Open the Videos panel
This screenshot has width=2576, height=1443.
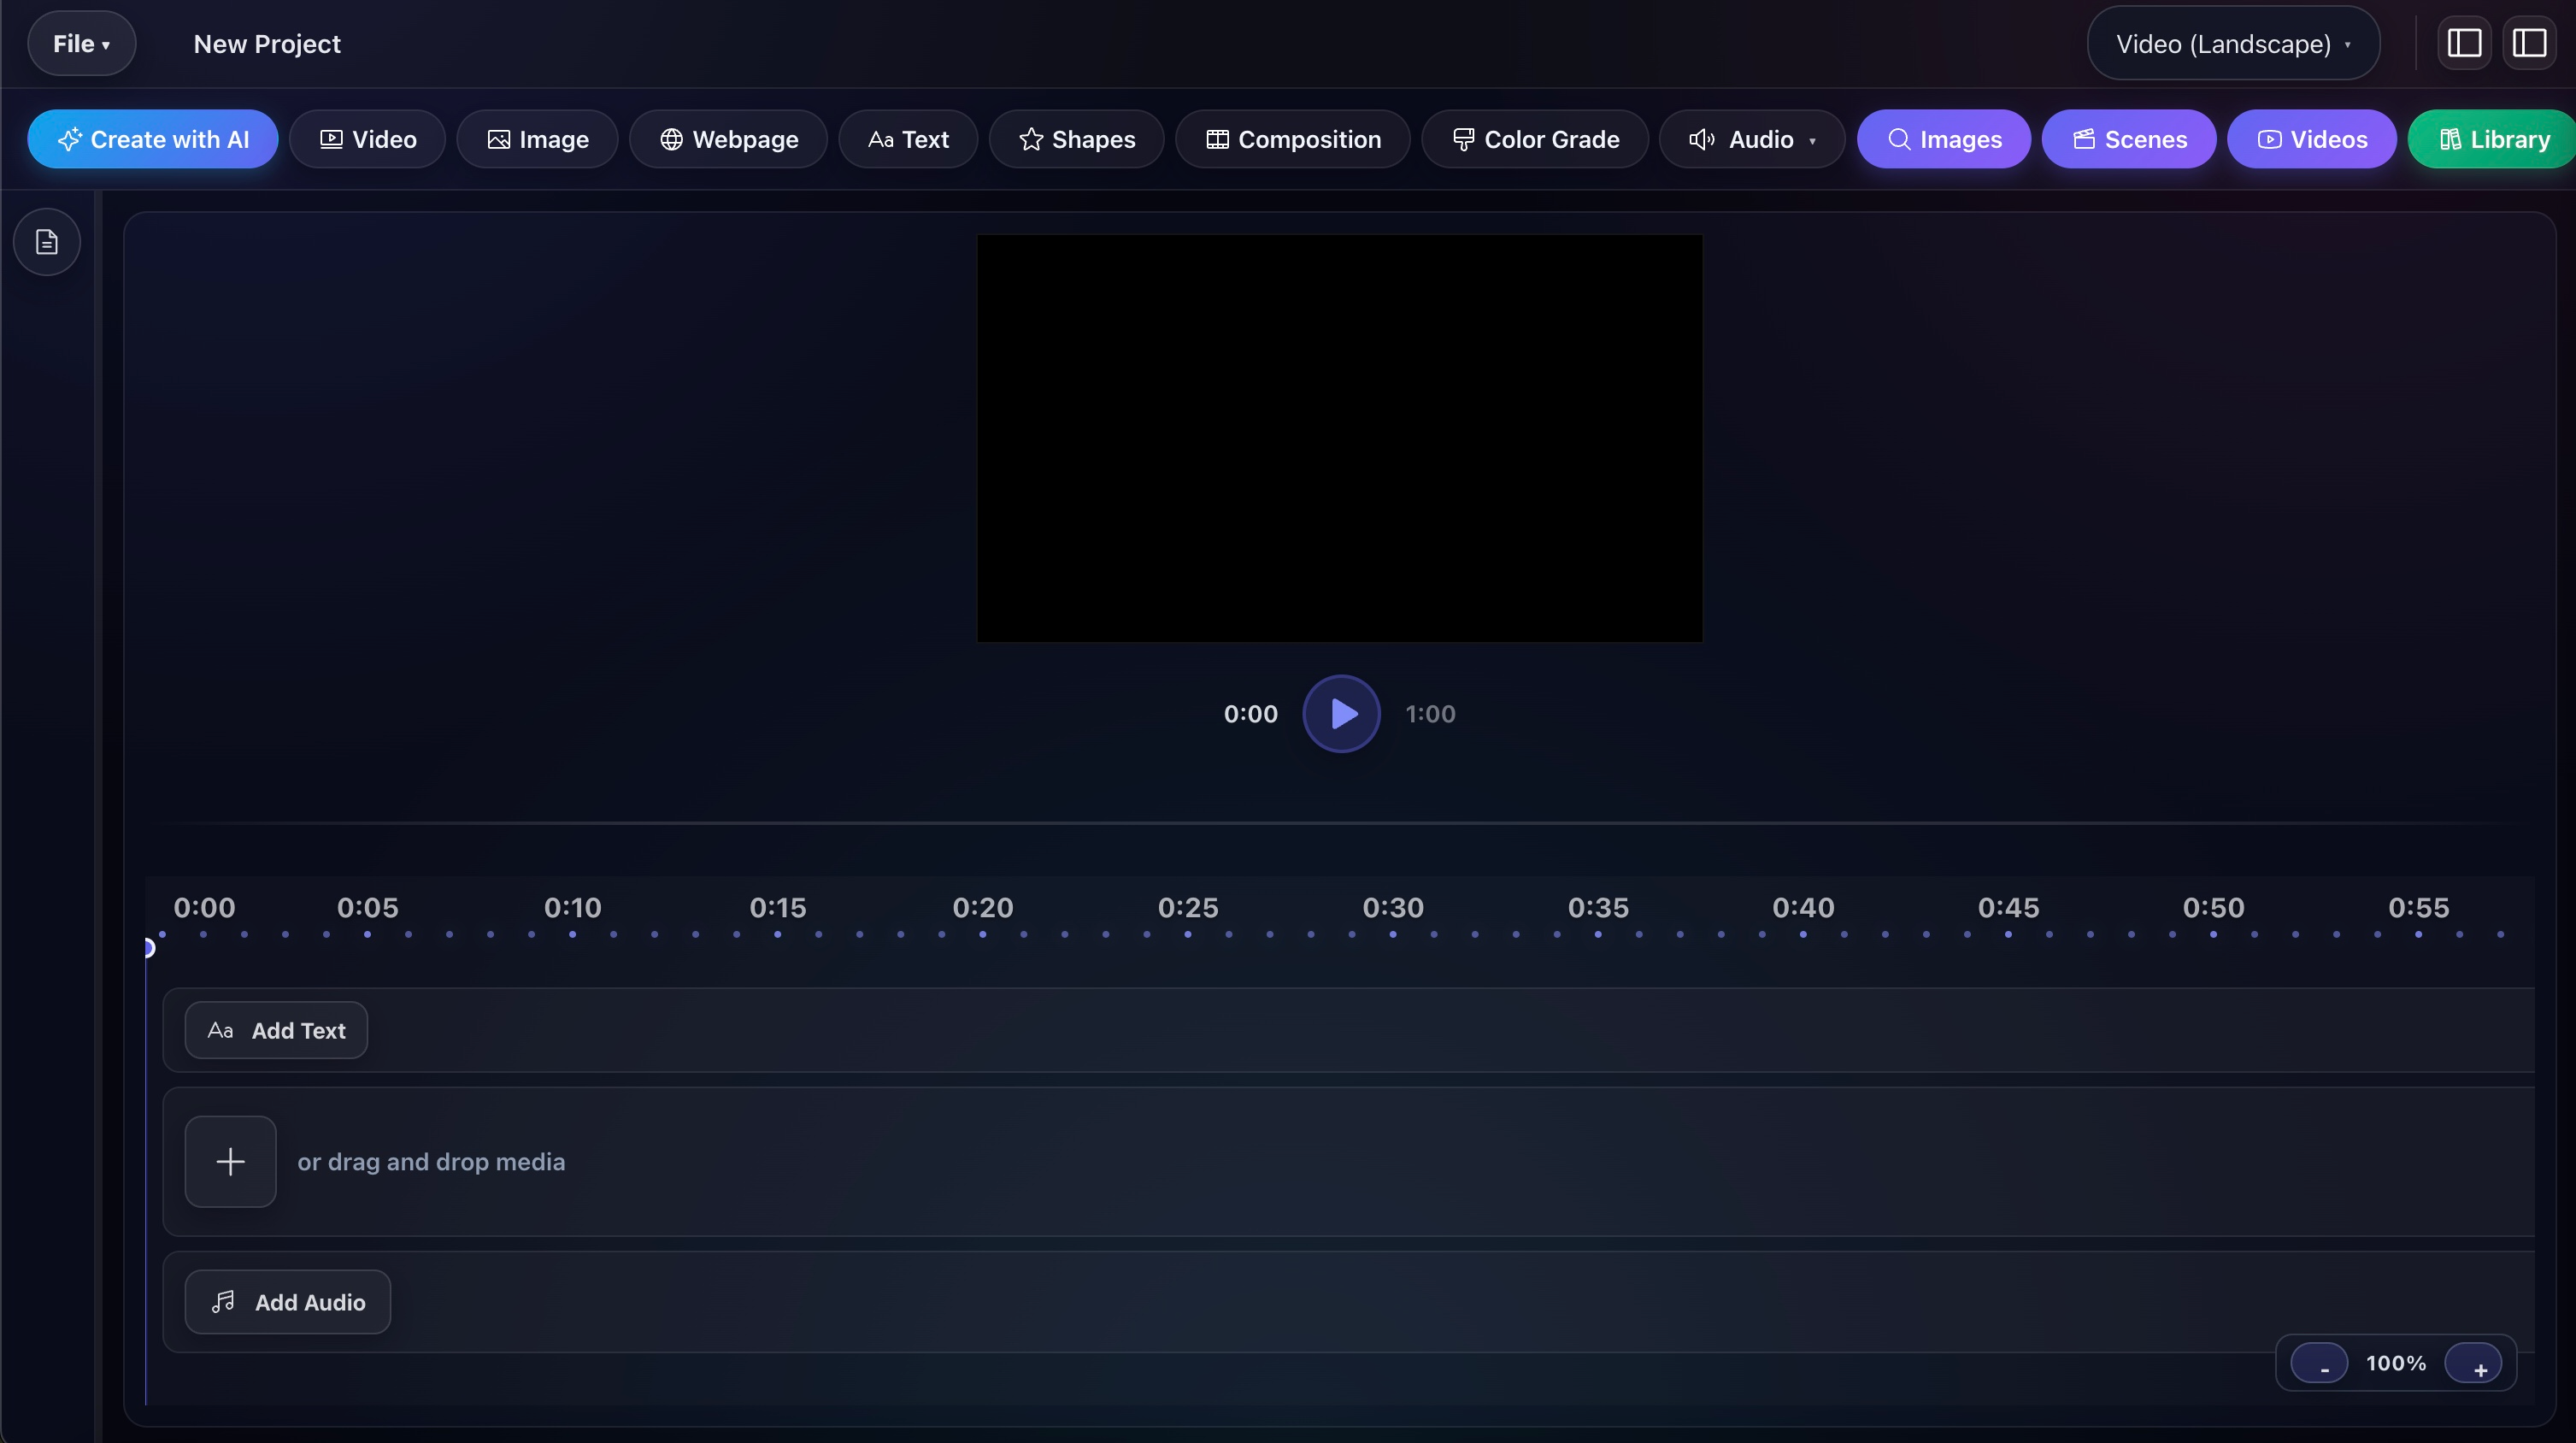pos(2311,139)
